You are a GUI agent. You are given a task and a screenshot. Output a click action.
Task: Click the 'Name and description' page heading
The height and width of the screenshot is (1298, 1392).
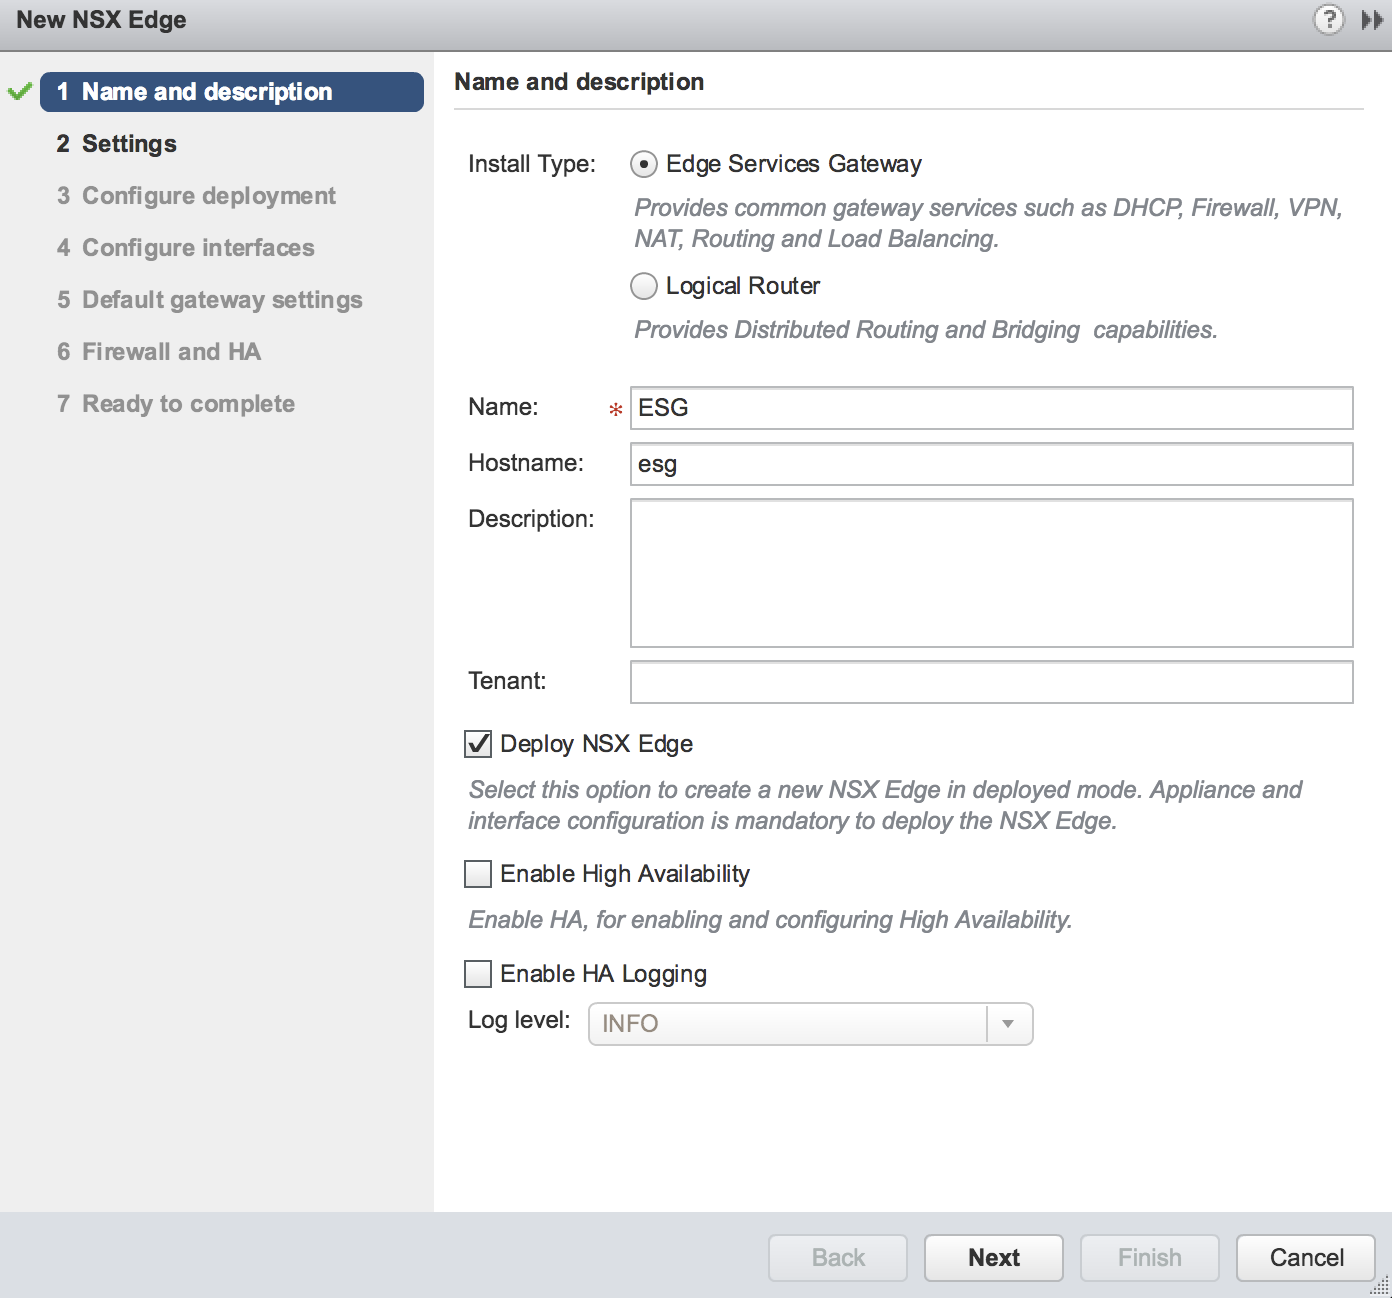(x=579, y=82)
